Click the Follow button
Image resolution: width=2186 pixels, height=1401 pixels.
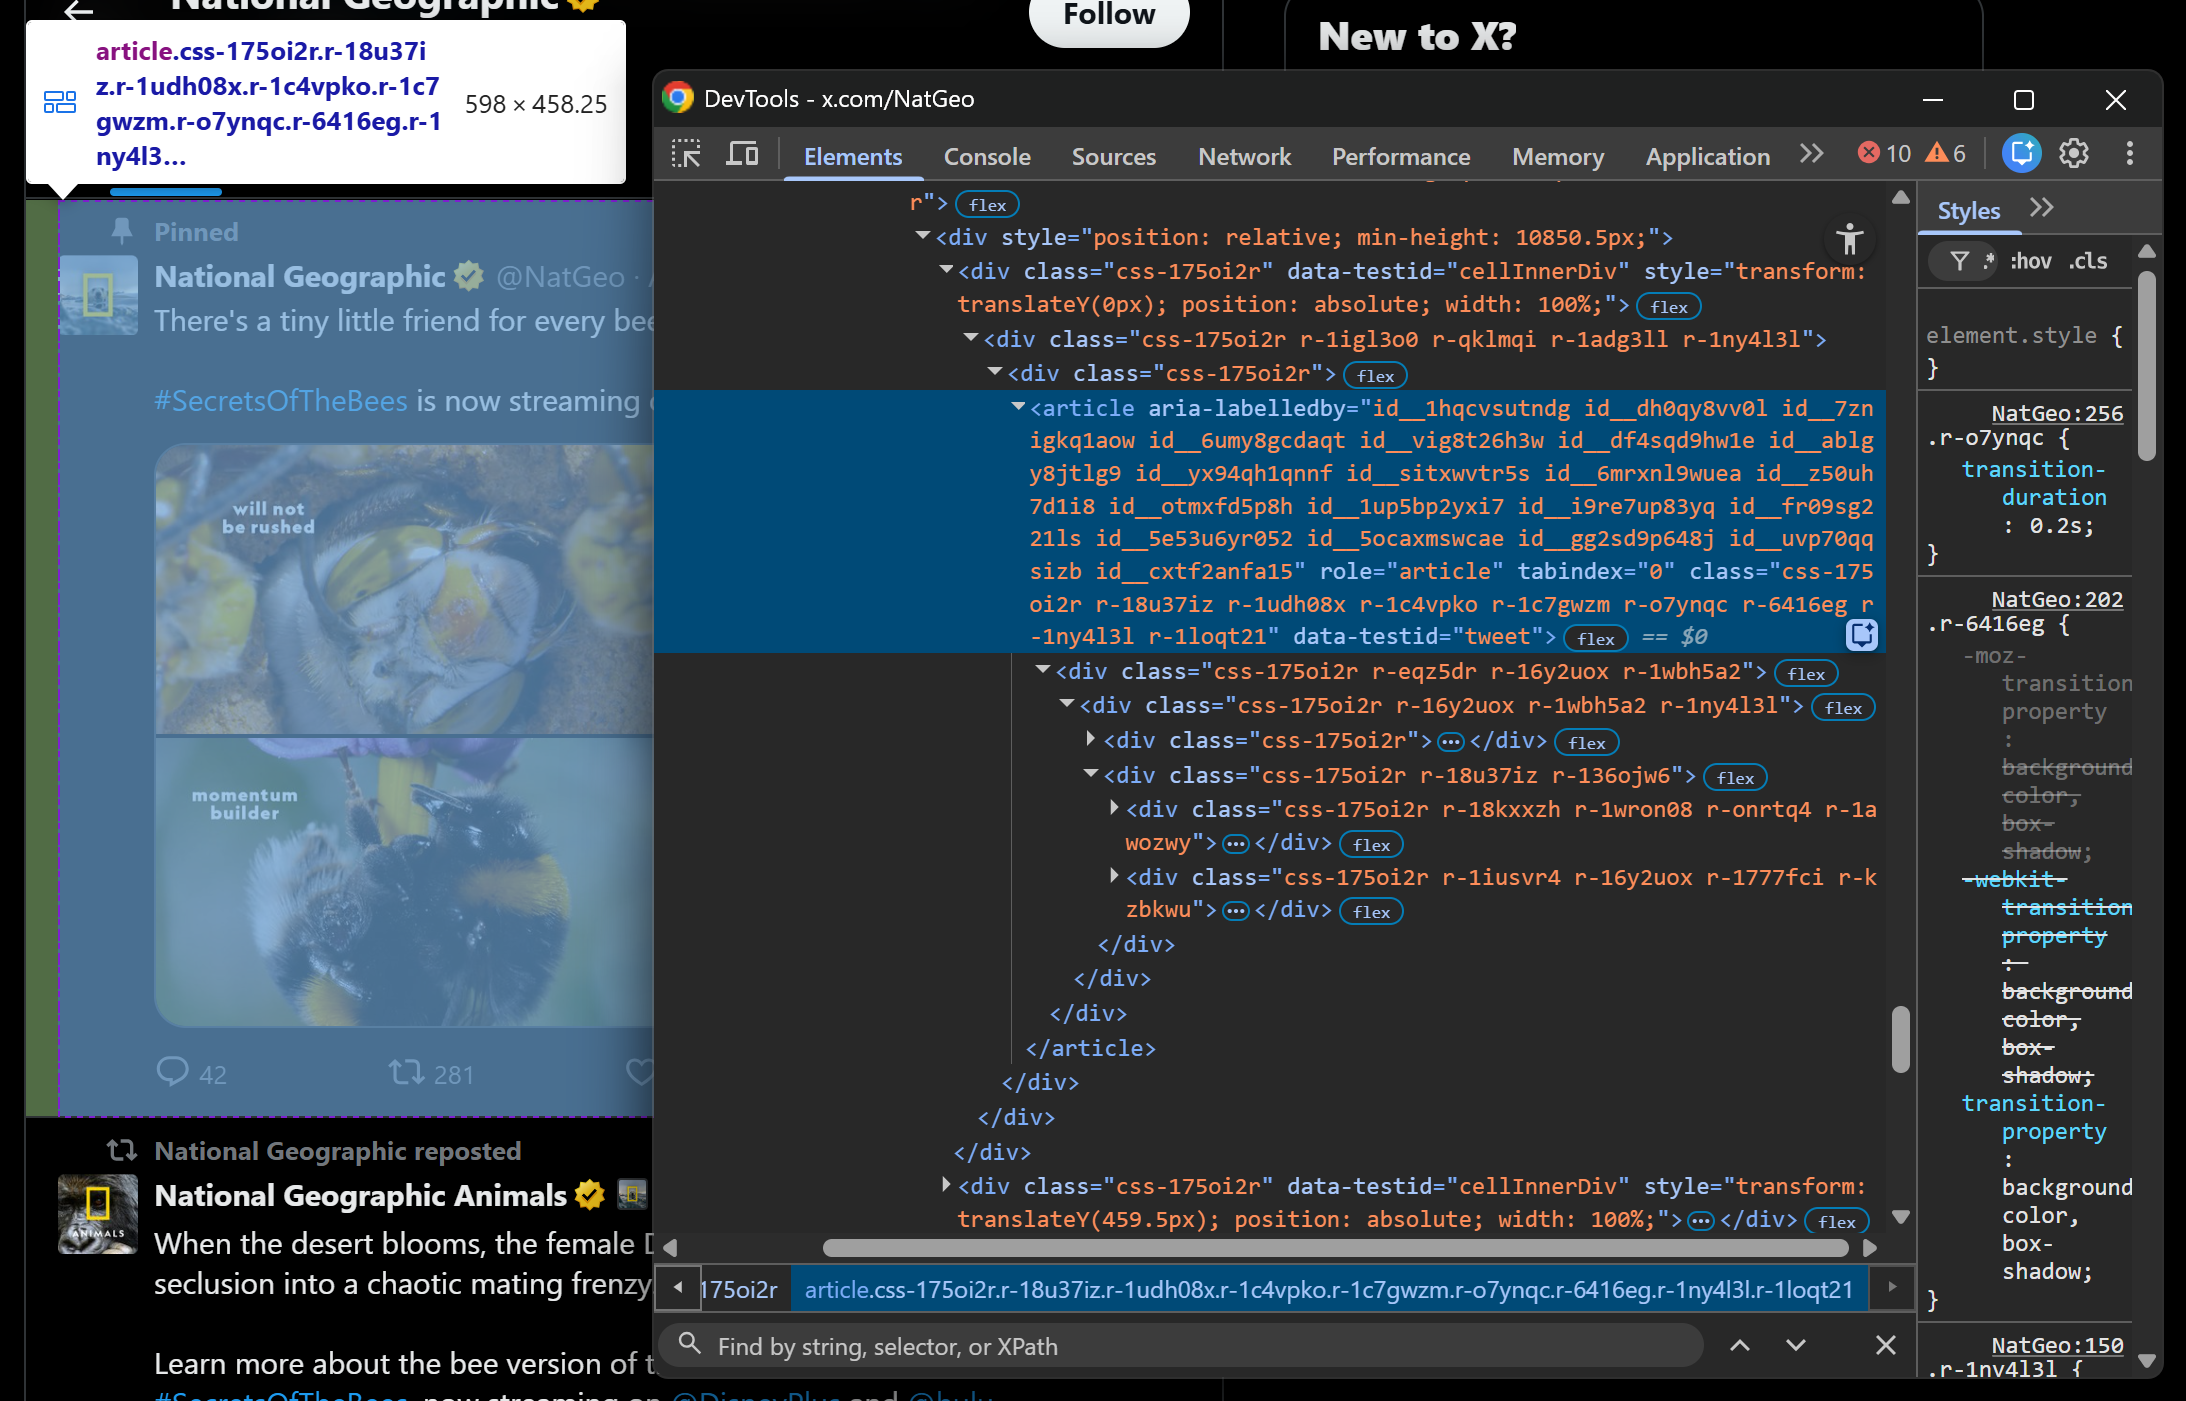tap(1109, 16)
